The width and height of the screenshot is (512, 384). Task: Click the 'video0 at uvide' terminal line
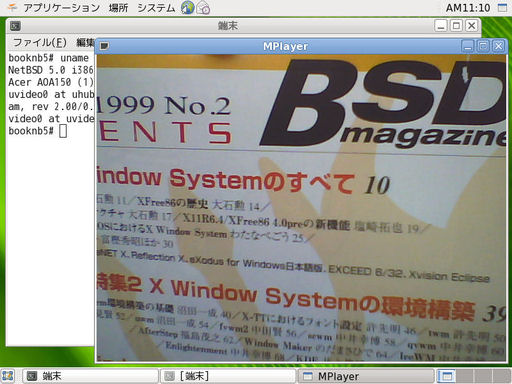pyautogui.click(x=51, y=119)
